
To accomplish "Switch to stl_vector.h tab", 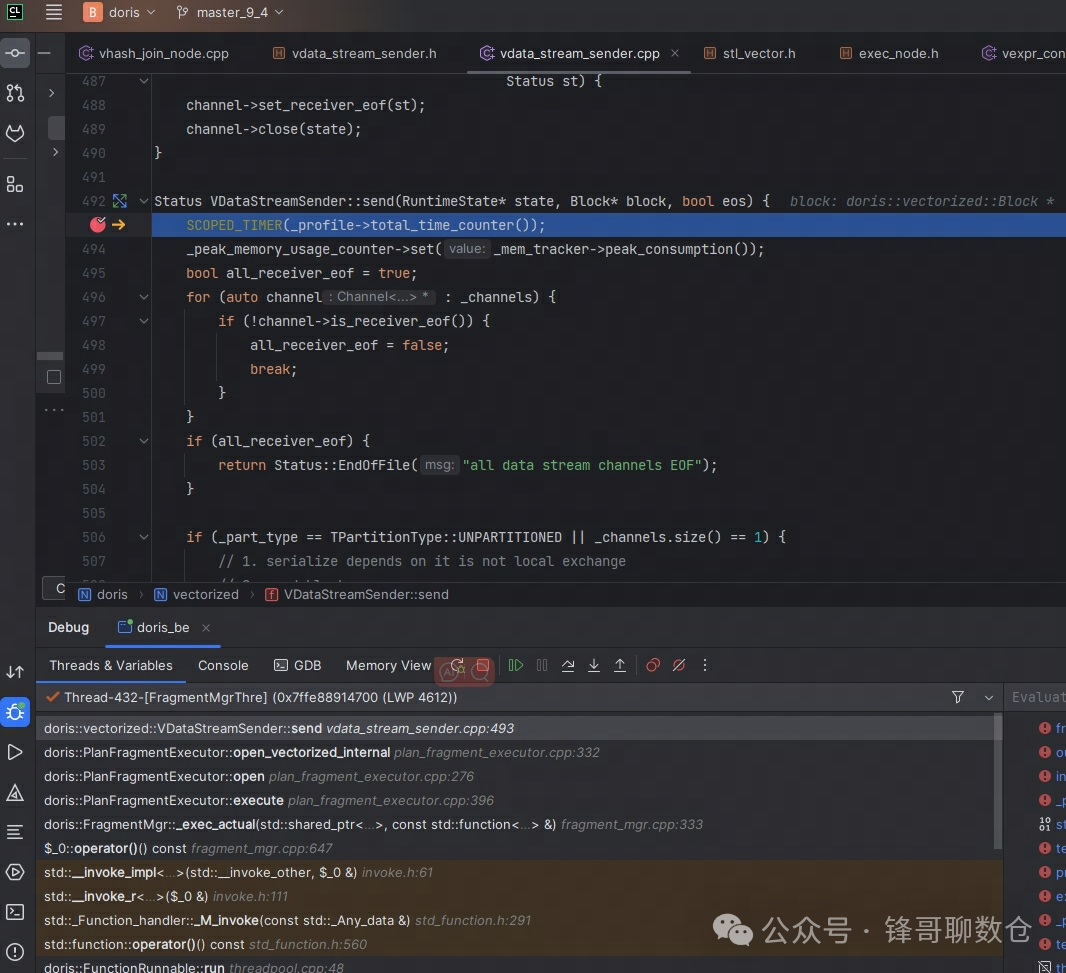I will [749, 53].
